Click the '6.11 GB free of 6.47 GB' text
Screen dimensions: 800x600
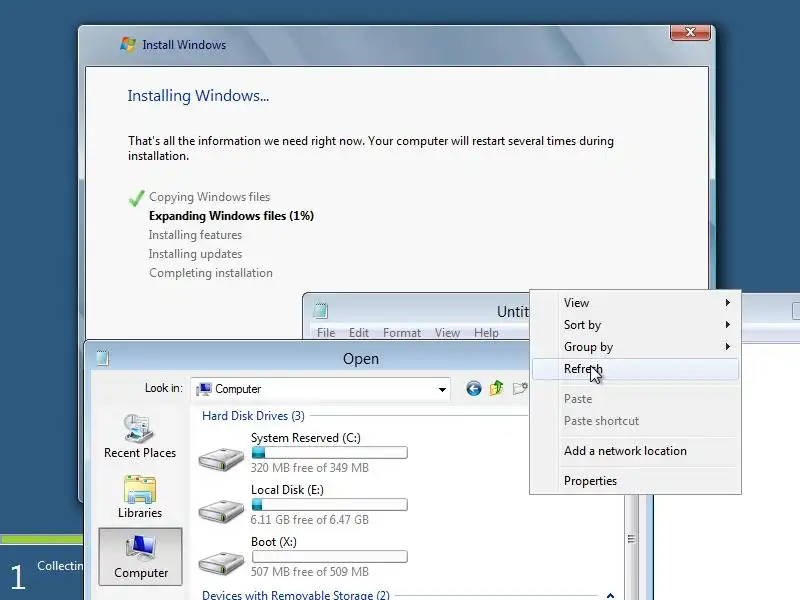[310, 520]
